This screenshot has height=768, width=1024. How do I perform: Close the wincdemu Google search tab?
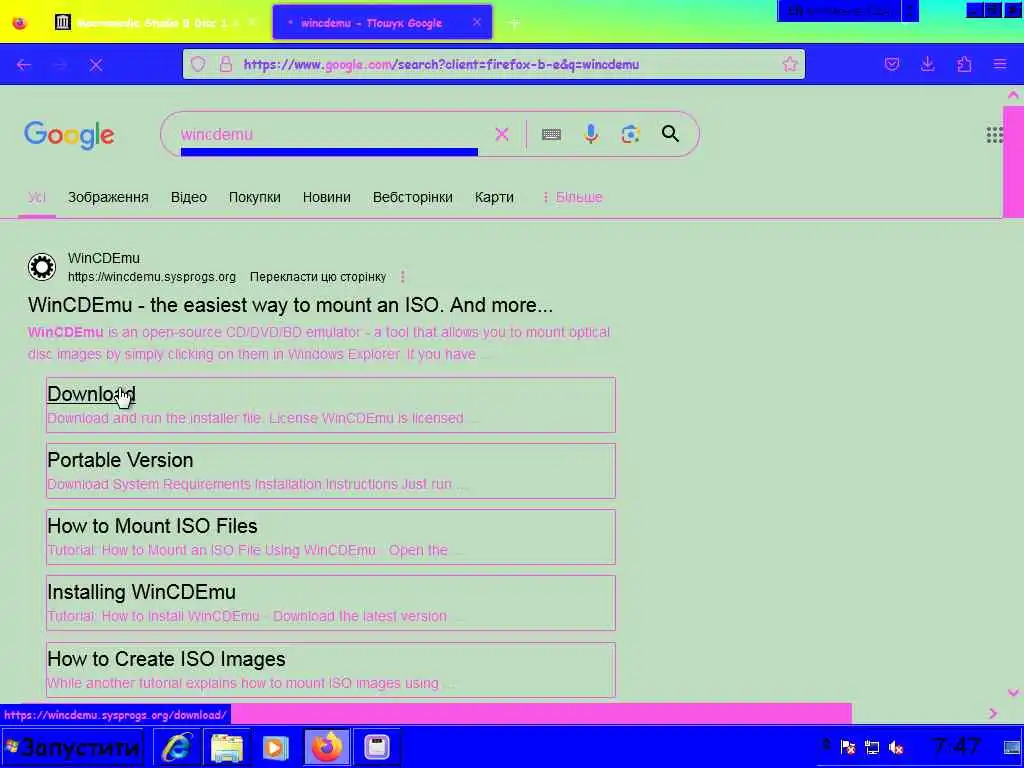477,22
